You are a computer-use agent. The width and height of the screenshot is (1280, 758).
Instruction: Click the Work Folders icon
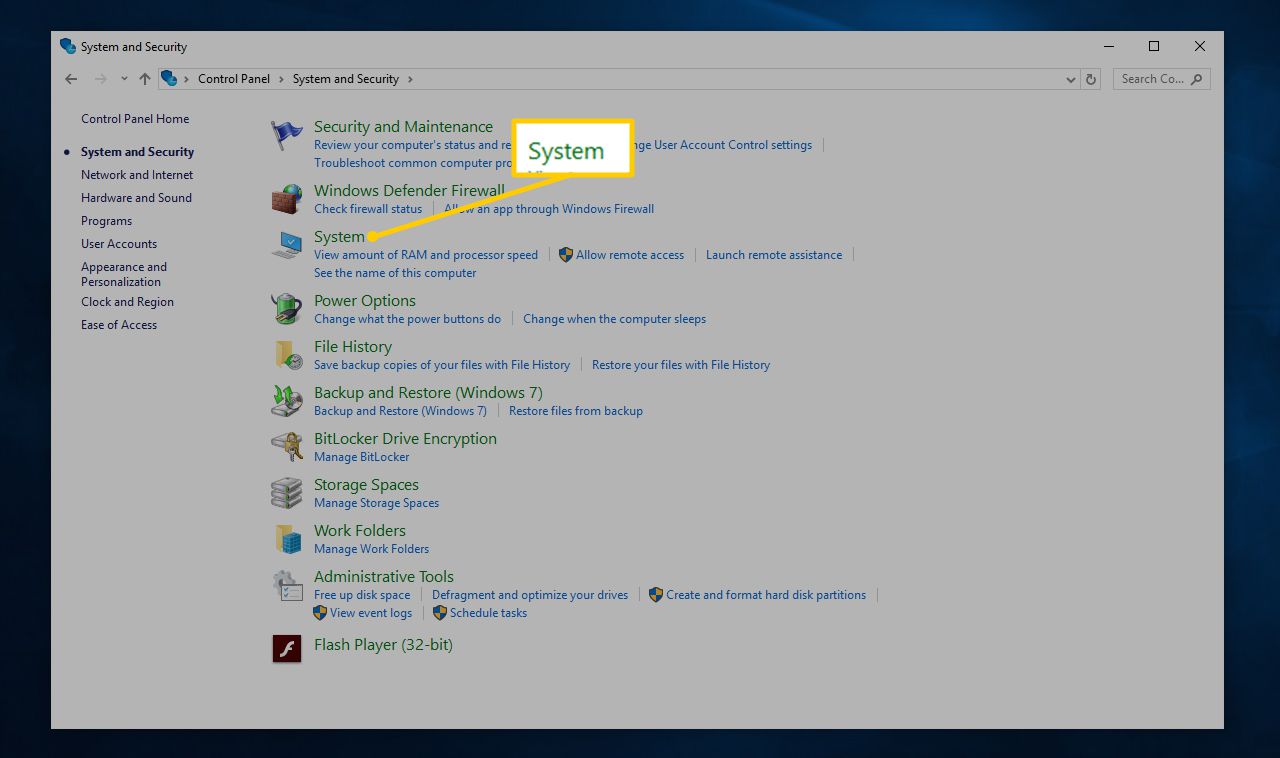click(287, 539)
